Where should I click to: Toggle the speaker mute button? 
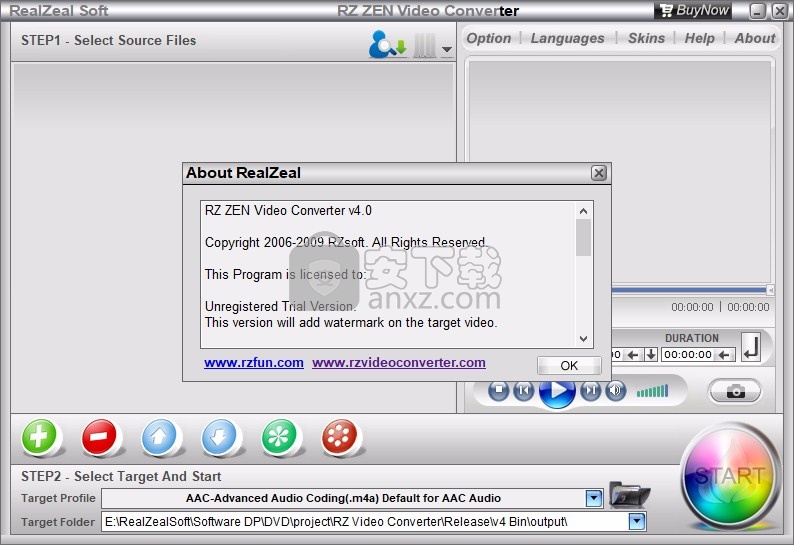tap(615, 391)
